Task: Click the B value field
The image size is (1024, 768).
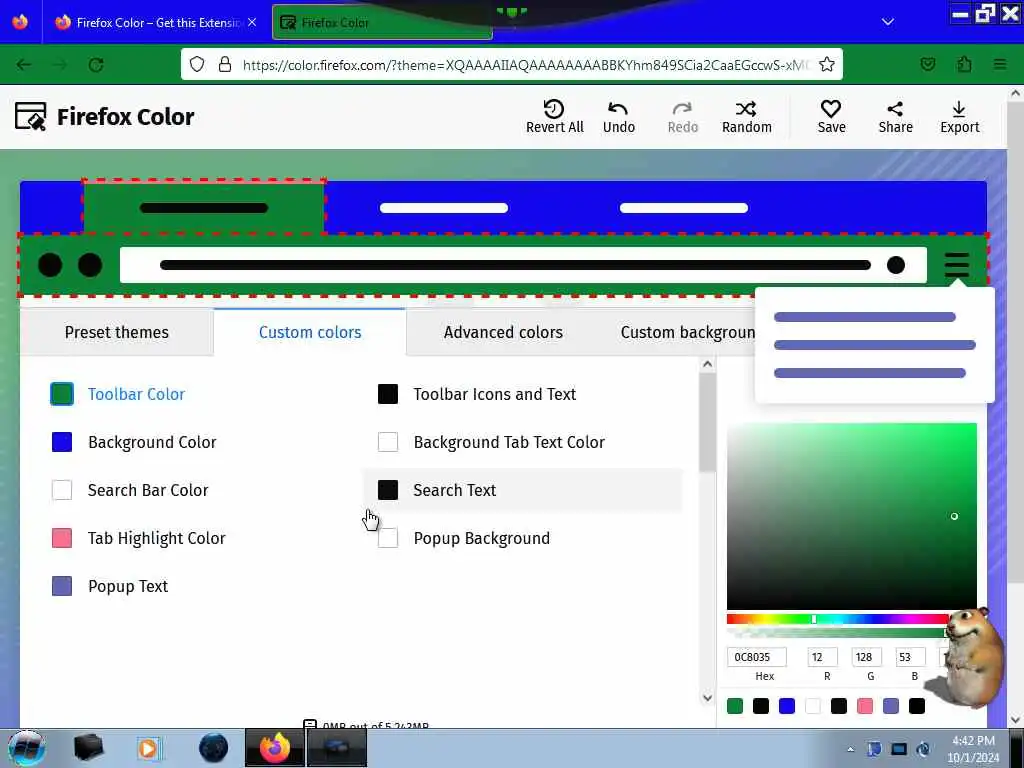Action: click(910, 657)
